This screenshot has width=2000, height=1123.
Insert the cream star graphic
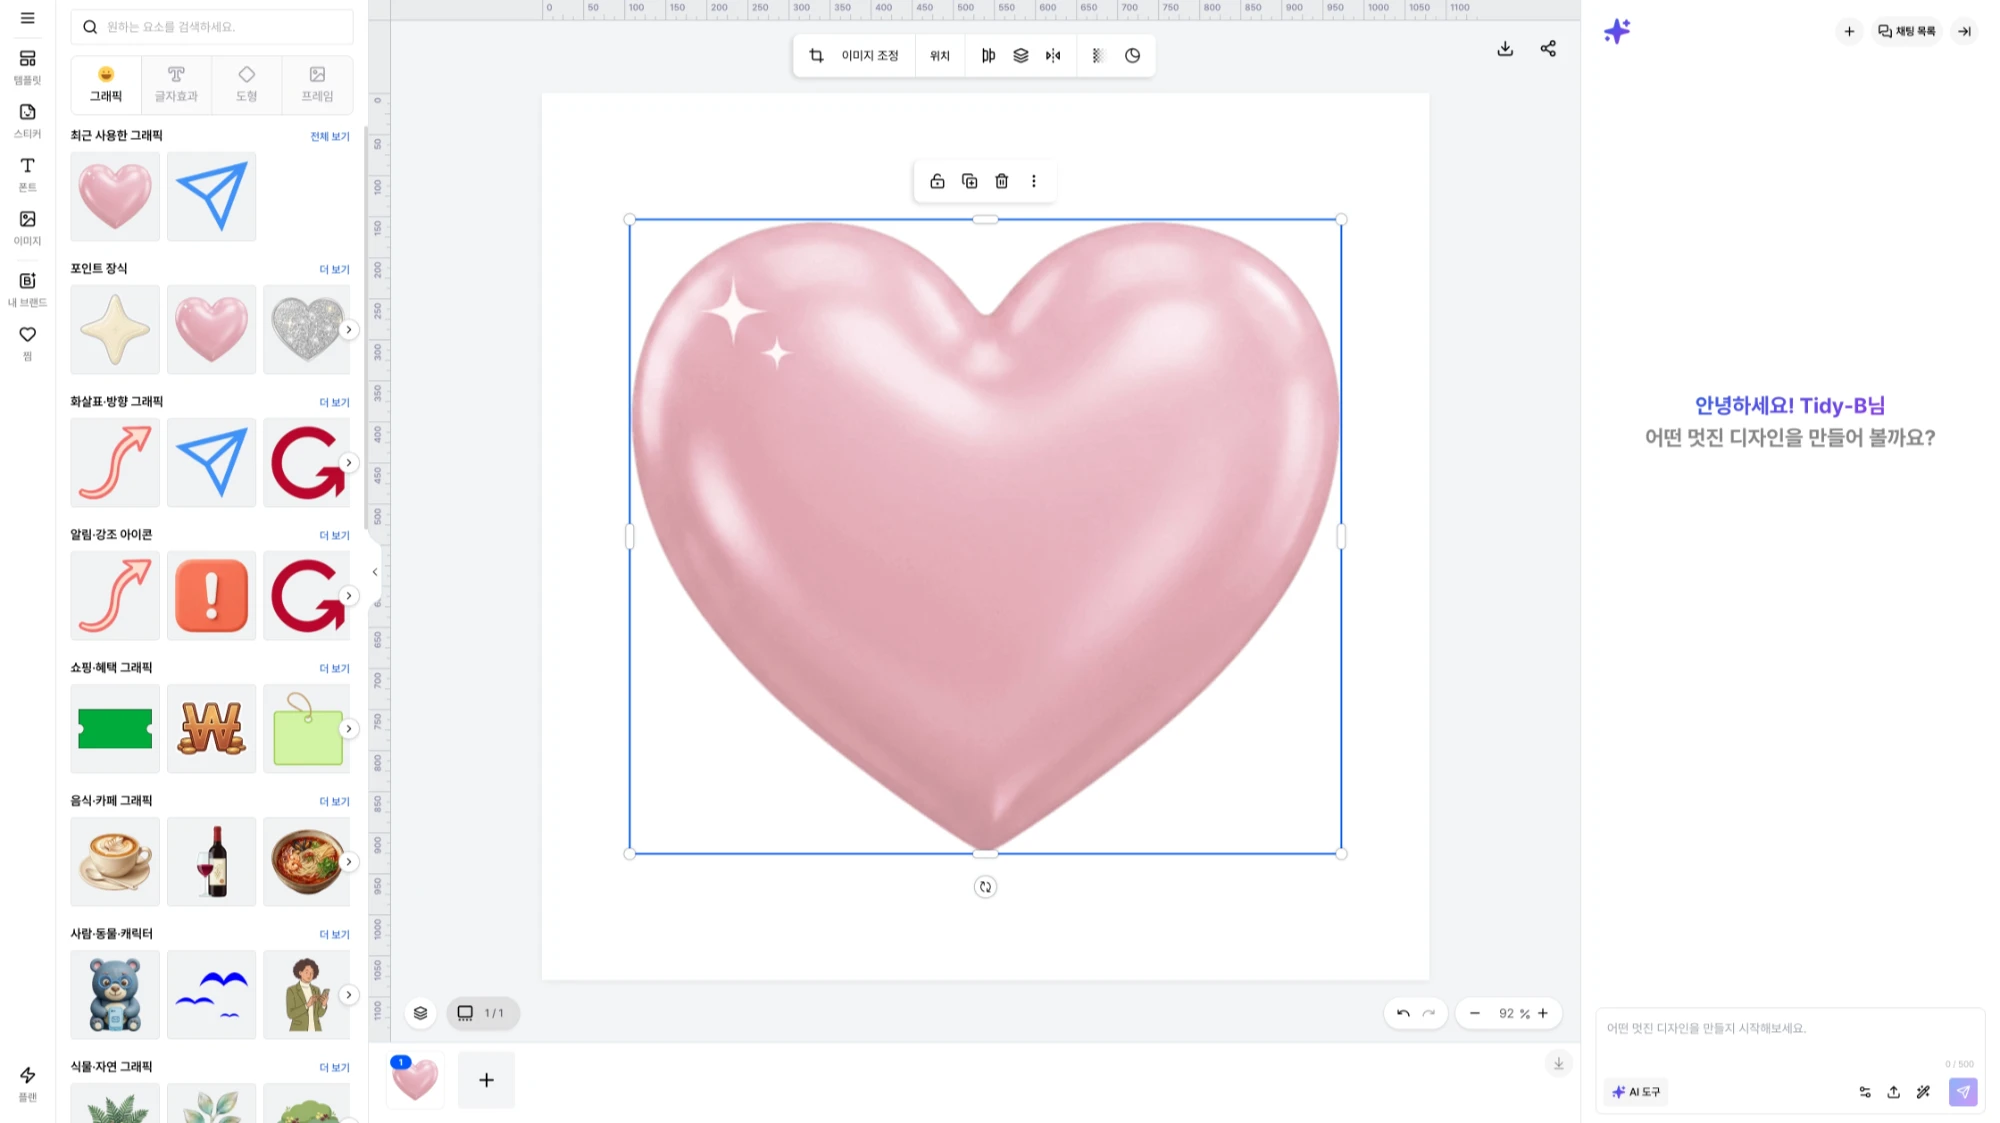115,329
